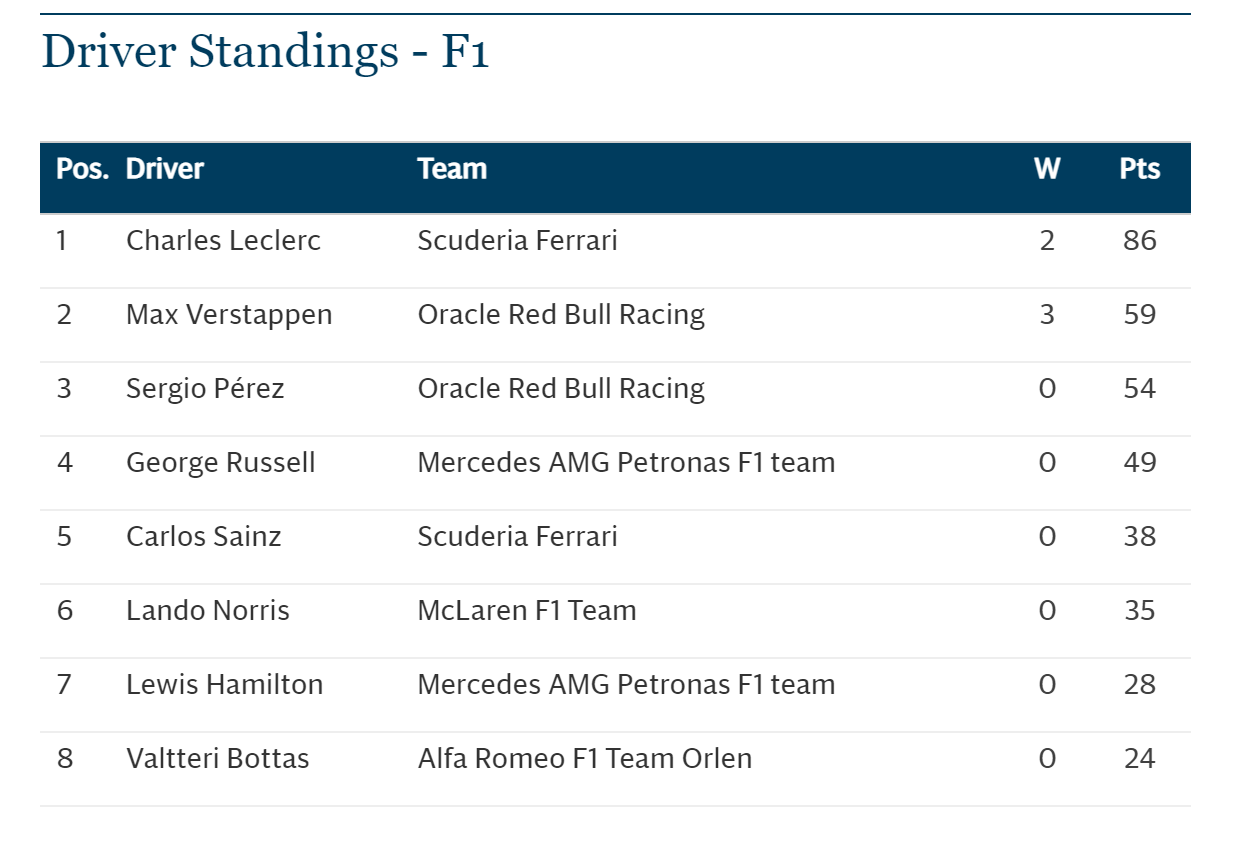
Task: Click the W wins column header
Action: pyautogui.click(x=1047, y=169)
